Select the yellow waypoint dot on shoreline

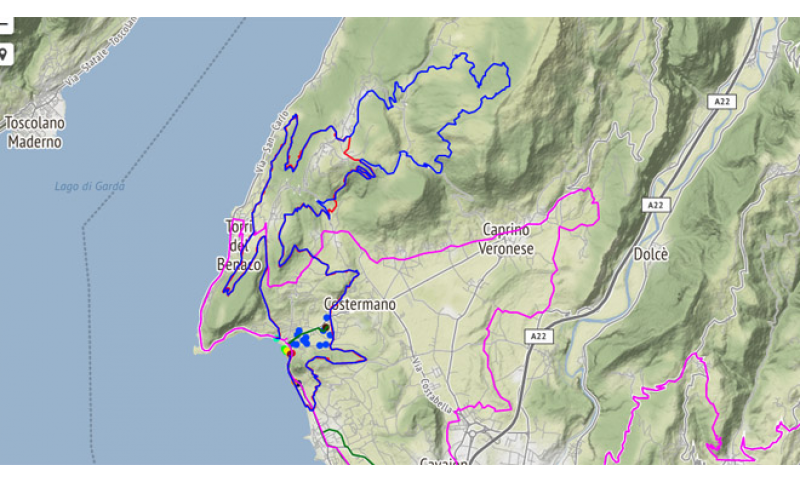tap(285, 349)
